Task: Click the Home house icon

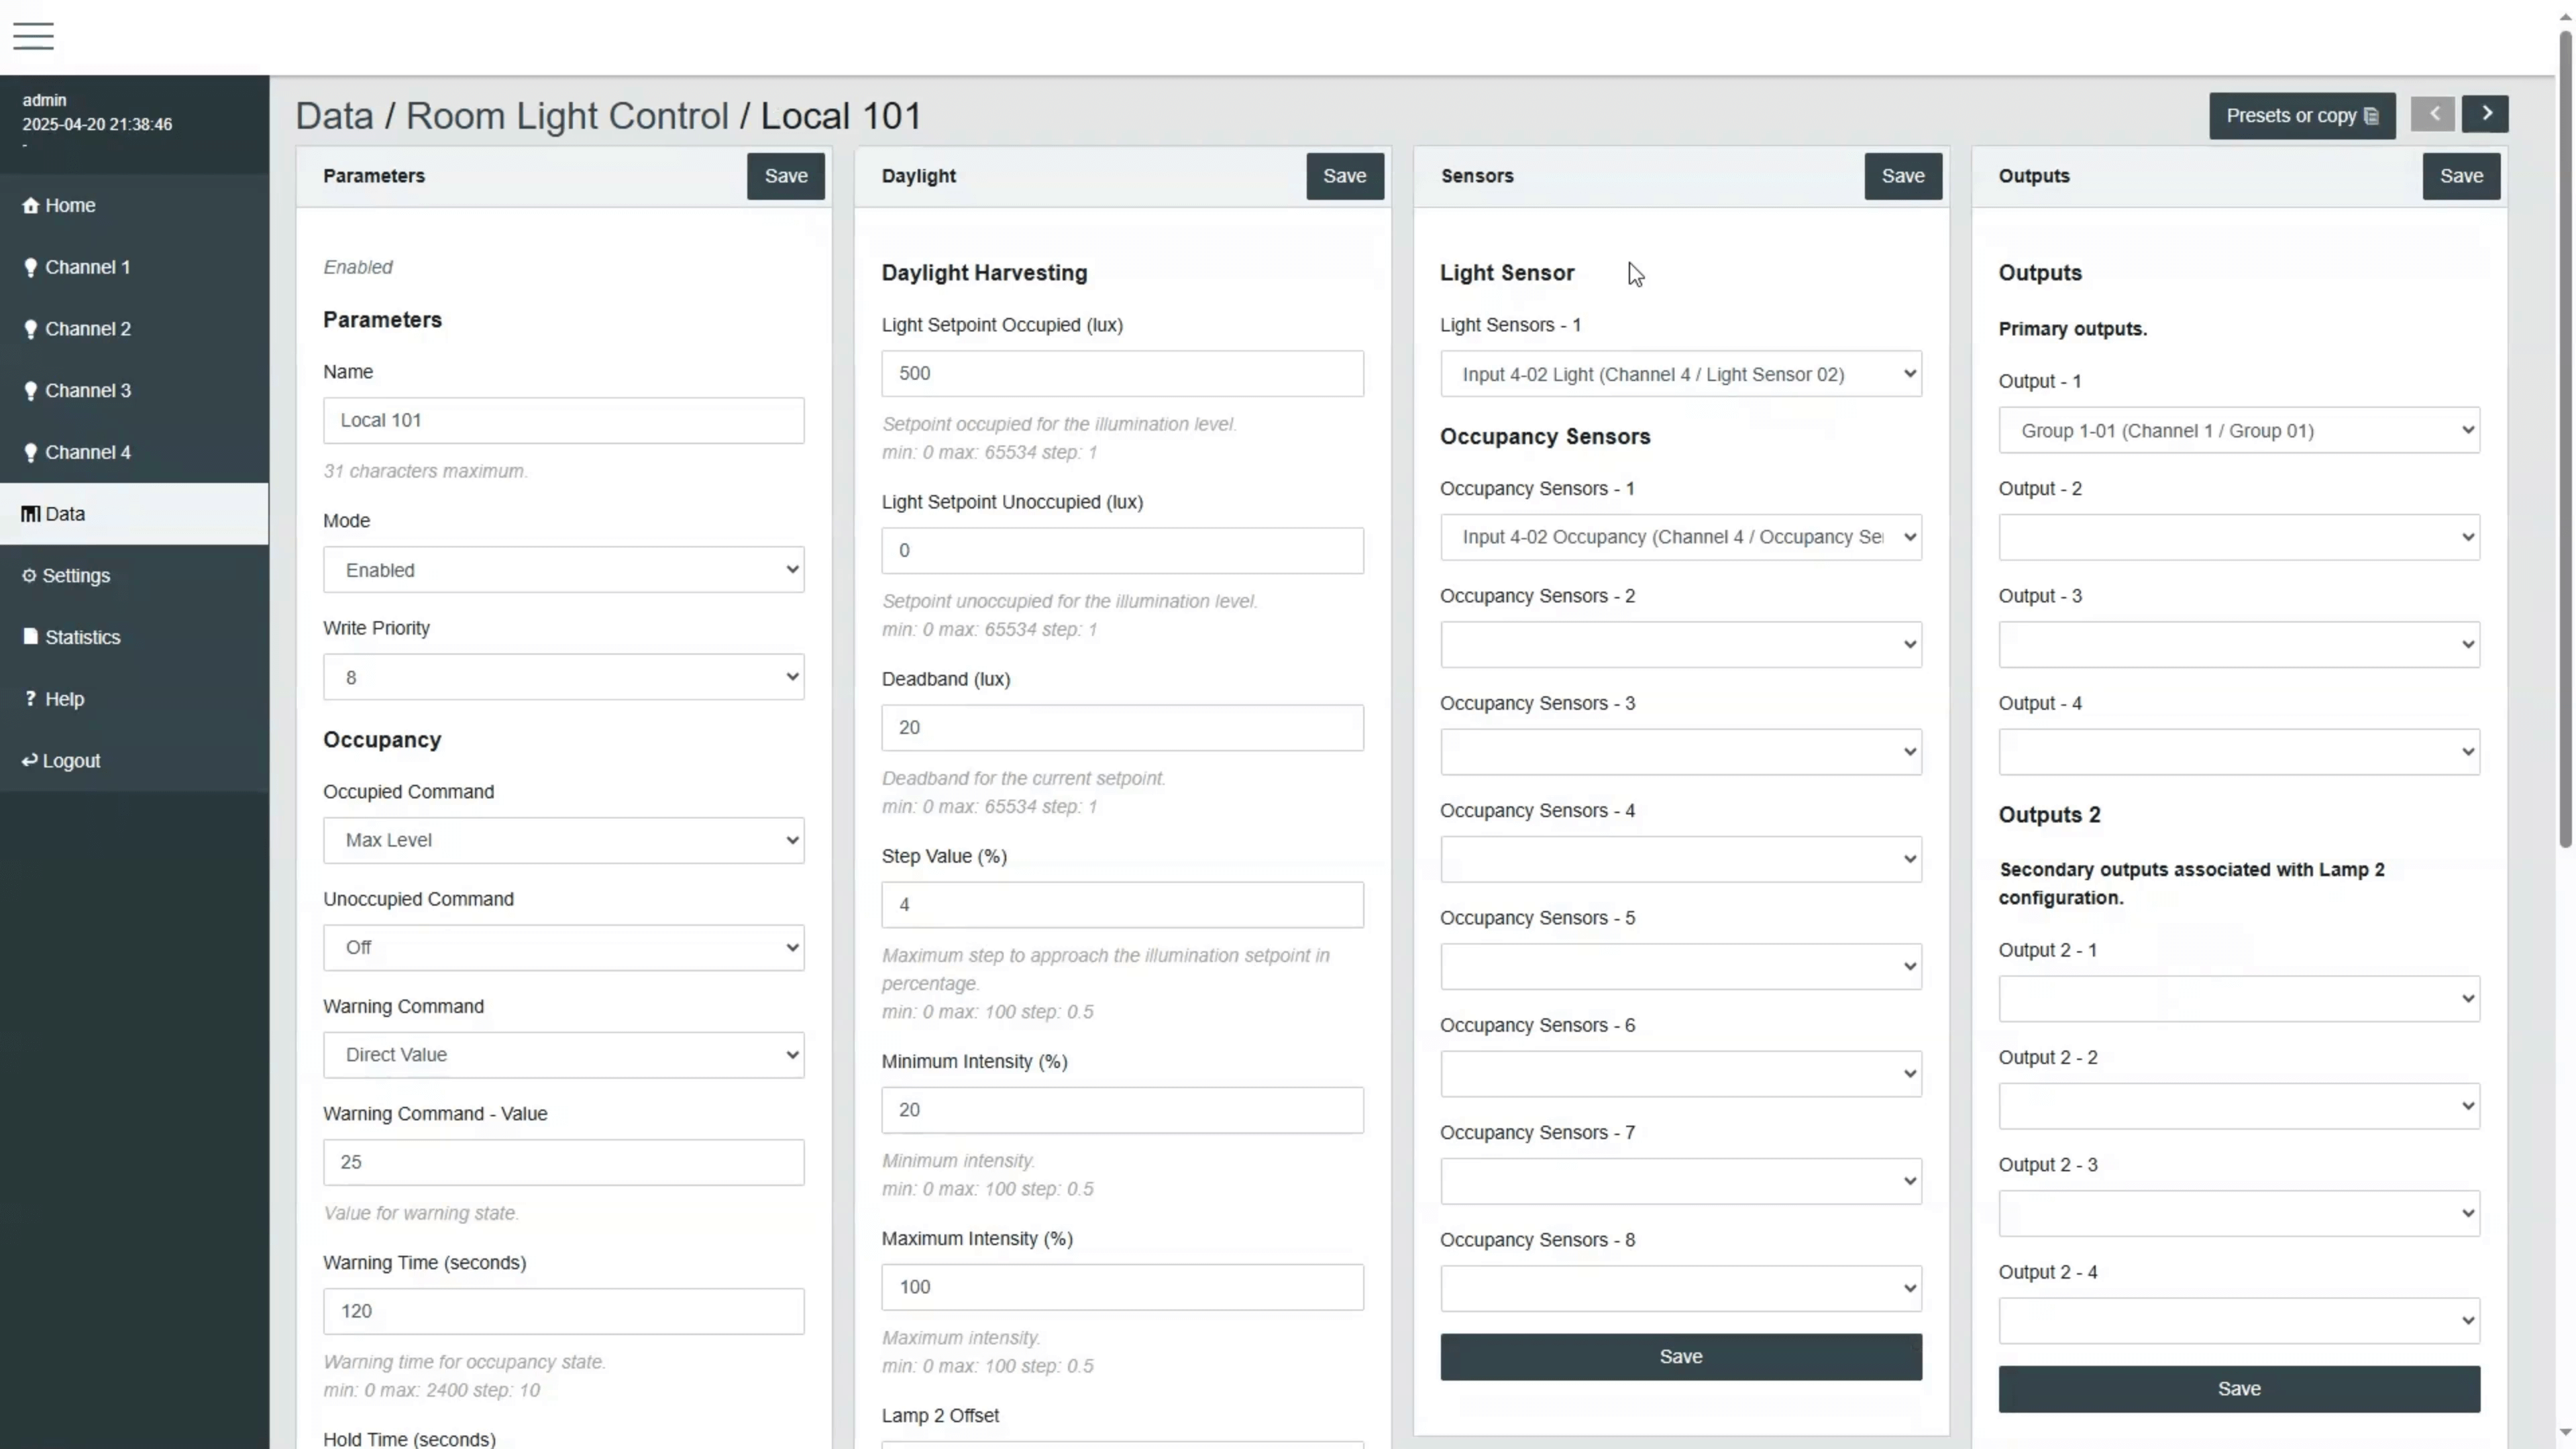Action: click(x=30, y=205)
